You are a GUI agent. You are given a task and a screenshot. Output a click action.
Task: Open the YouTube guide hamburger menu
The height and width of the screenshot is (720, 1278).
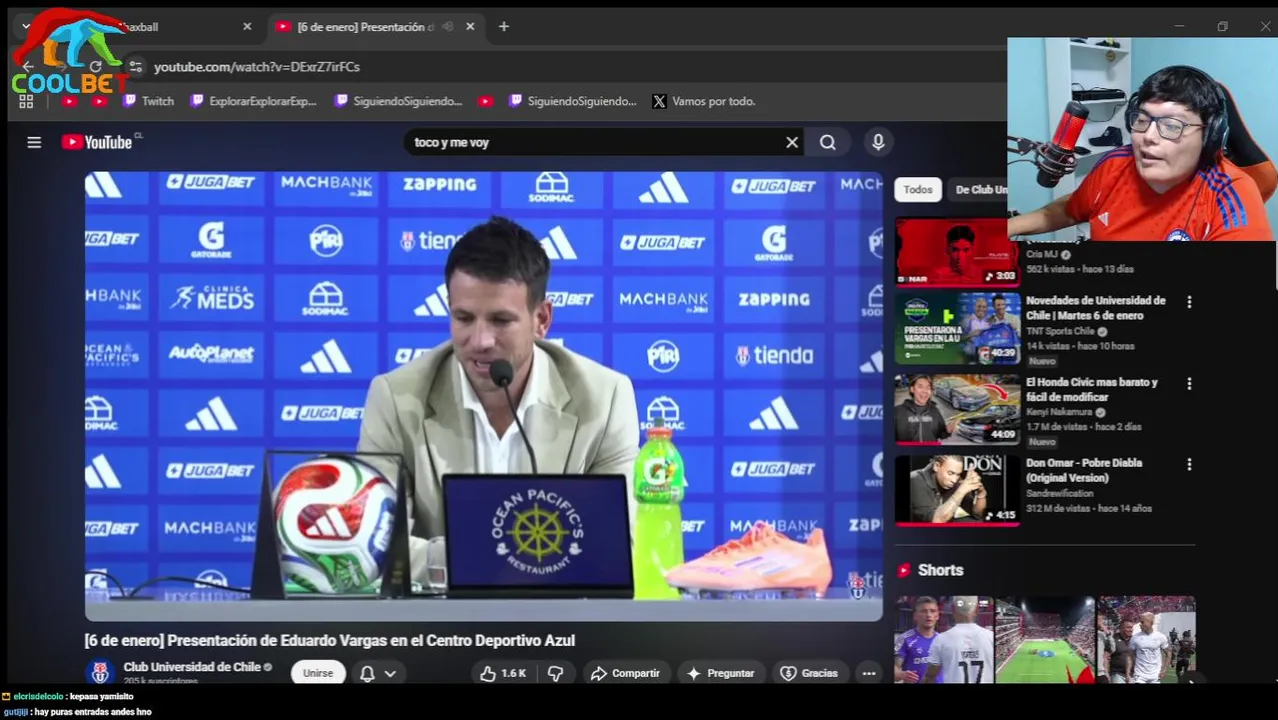tap(34, 142)
